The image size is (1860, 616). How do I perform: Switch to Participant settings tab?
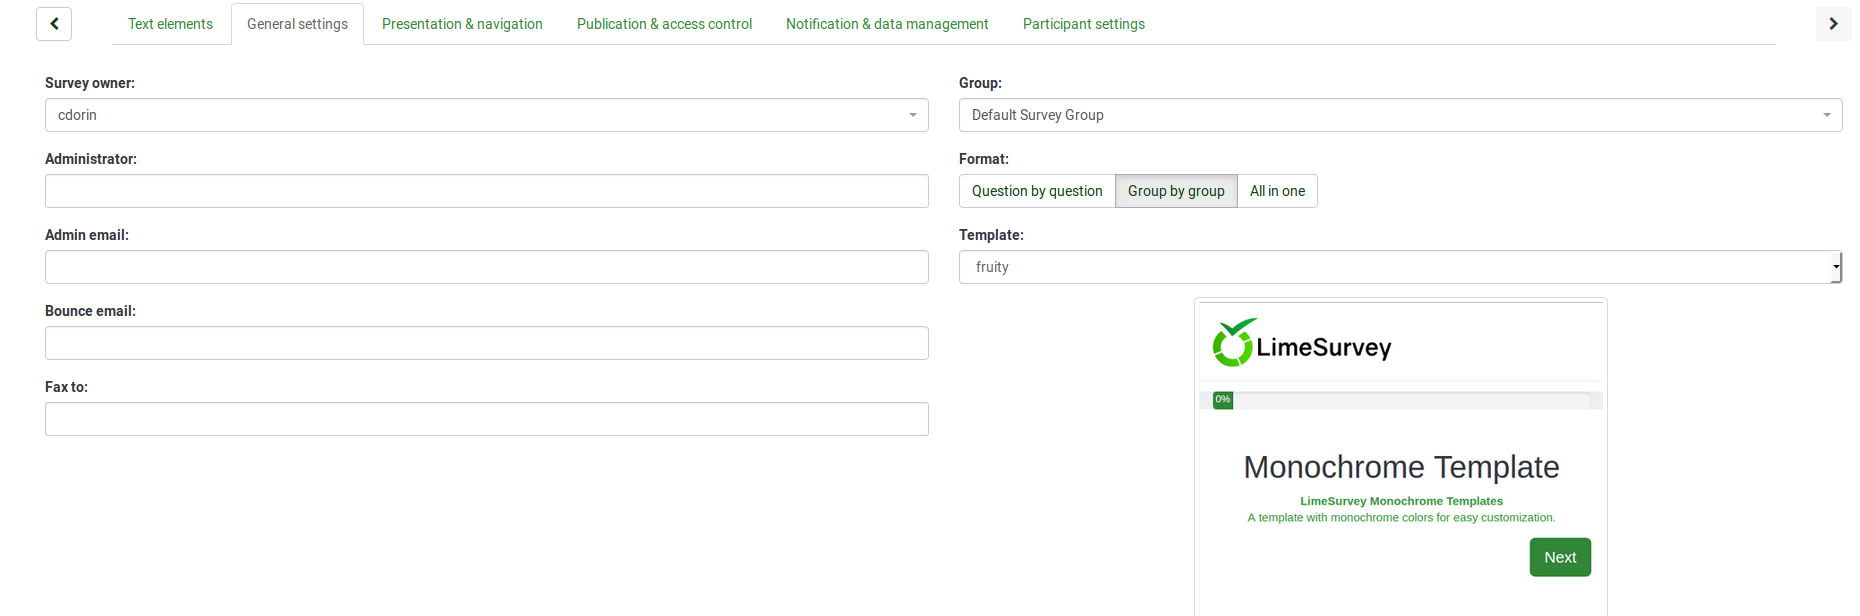[x=1083, y=24]
